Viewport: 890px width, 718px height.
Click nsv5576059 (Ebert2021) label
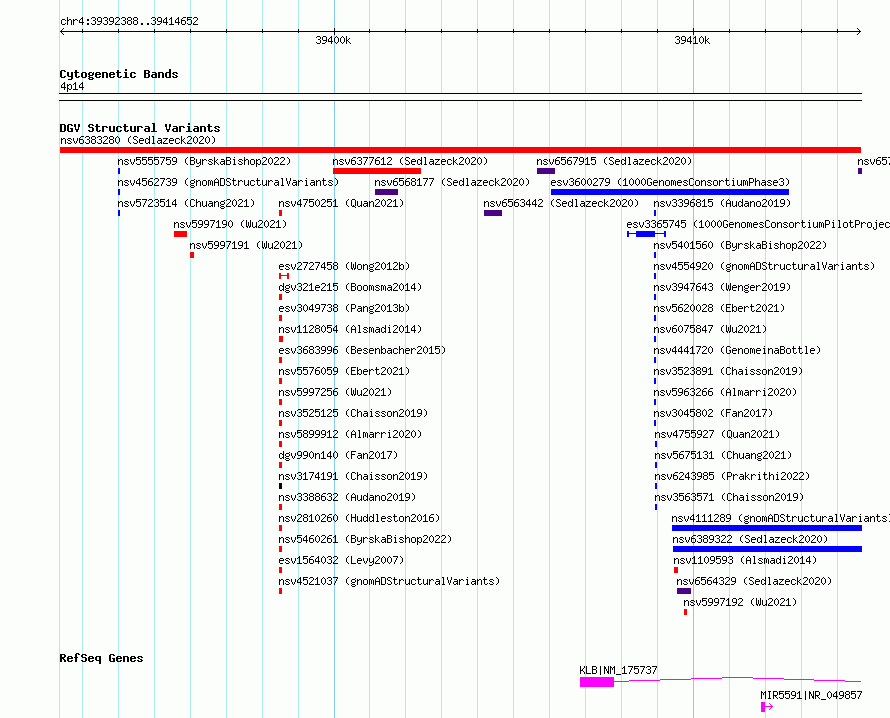tap(344, 371)
